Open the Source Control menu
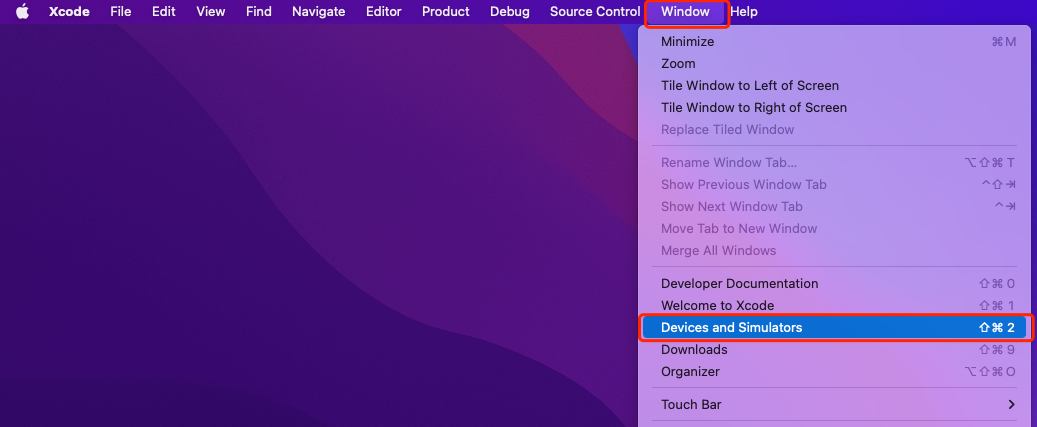This screenshot has width=1037, height=427. tap(594, 12)
